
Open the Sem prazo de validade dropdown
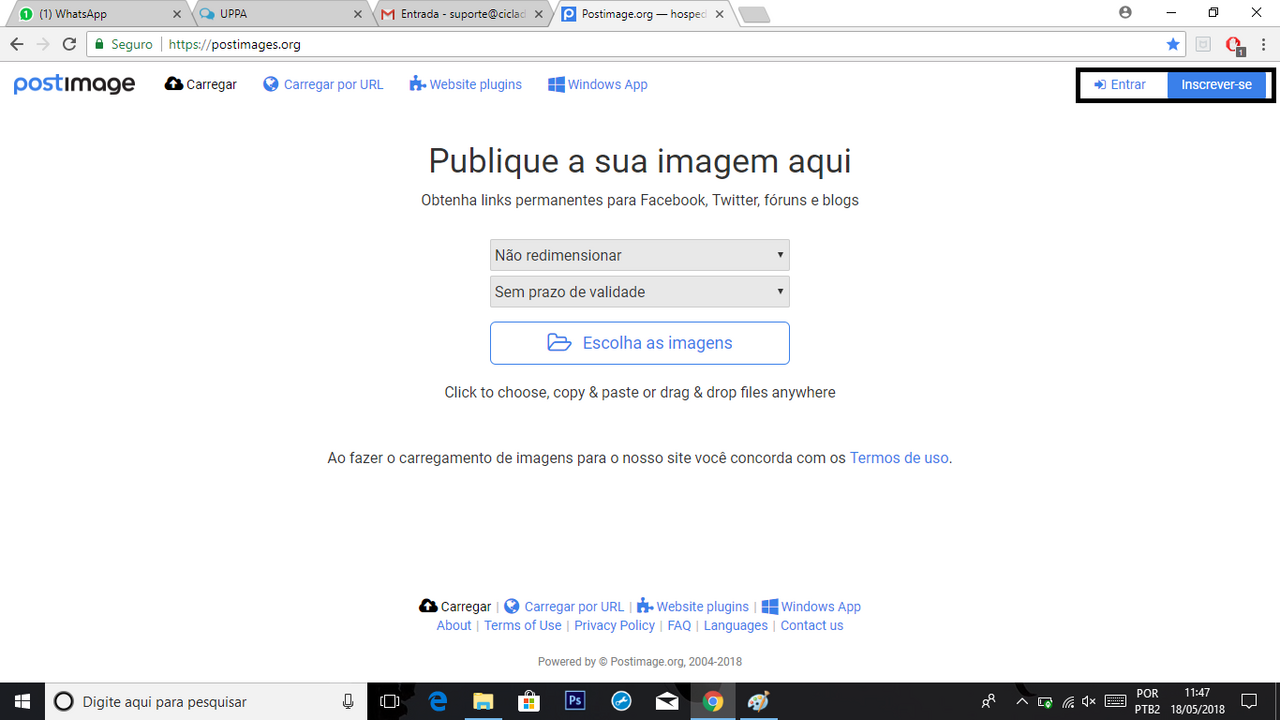[640, 292]
